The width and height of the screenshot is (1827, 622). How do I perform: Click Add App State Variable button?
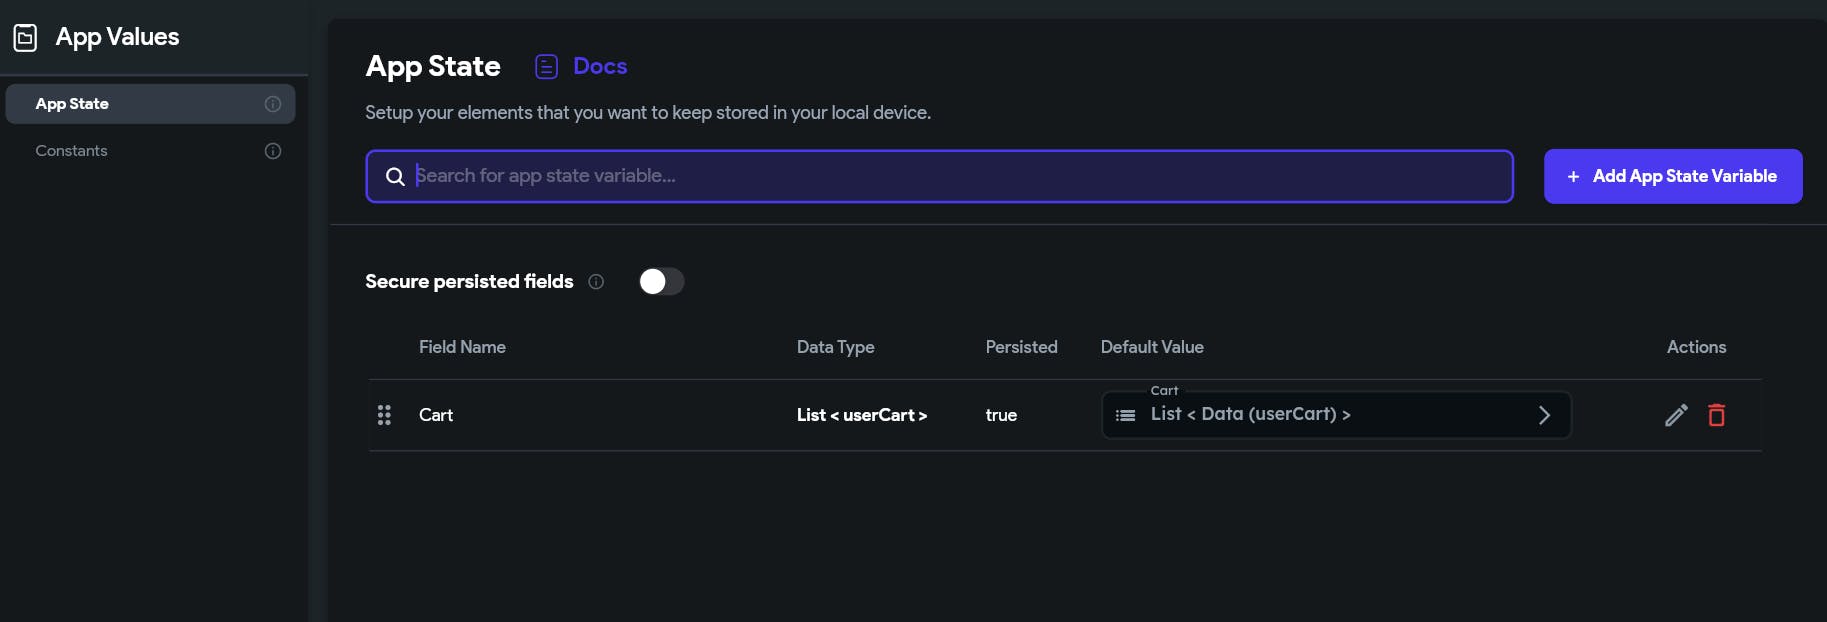[x=1672, y=176]
